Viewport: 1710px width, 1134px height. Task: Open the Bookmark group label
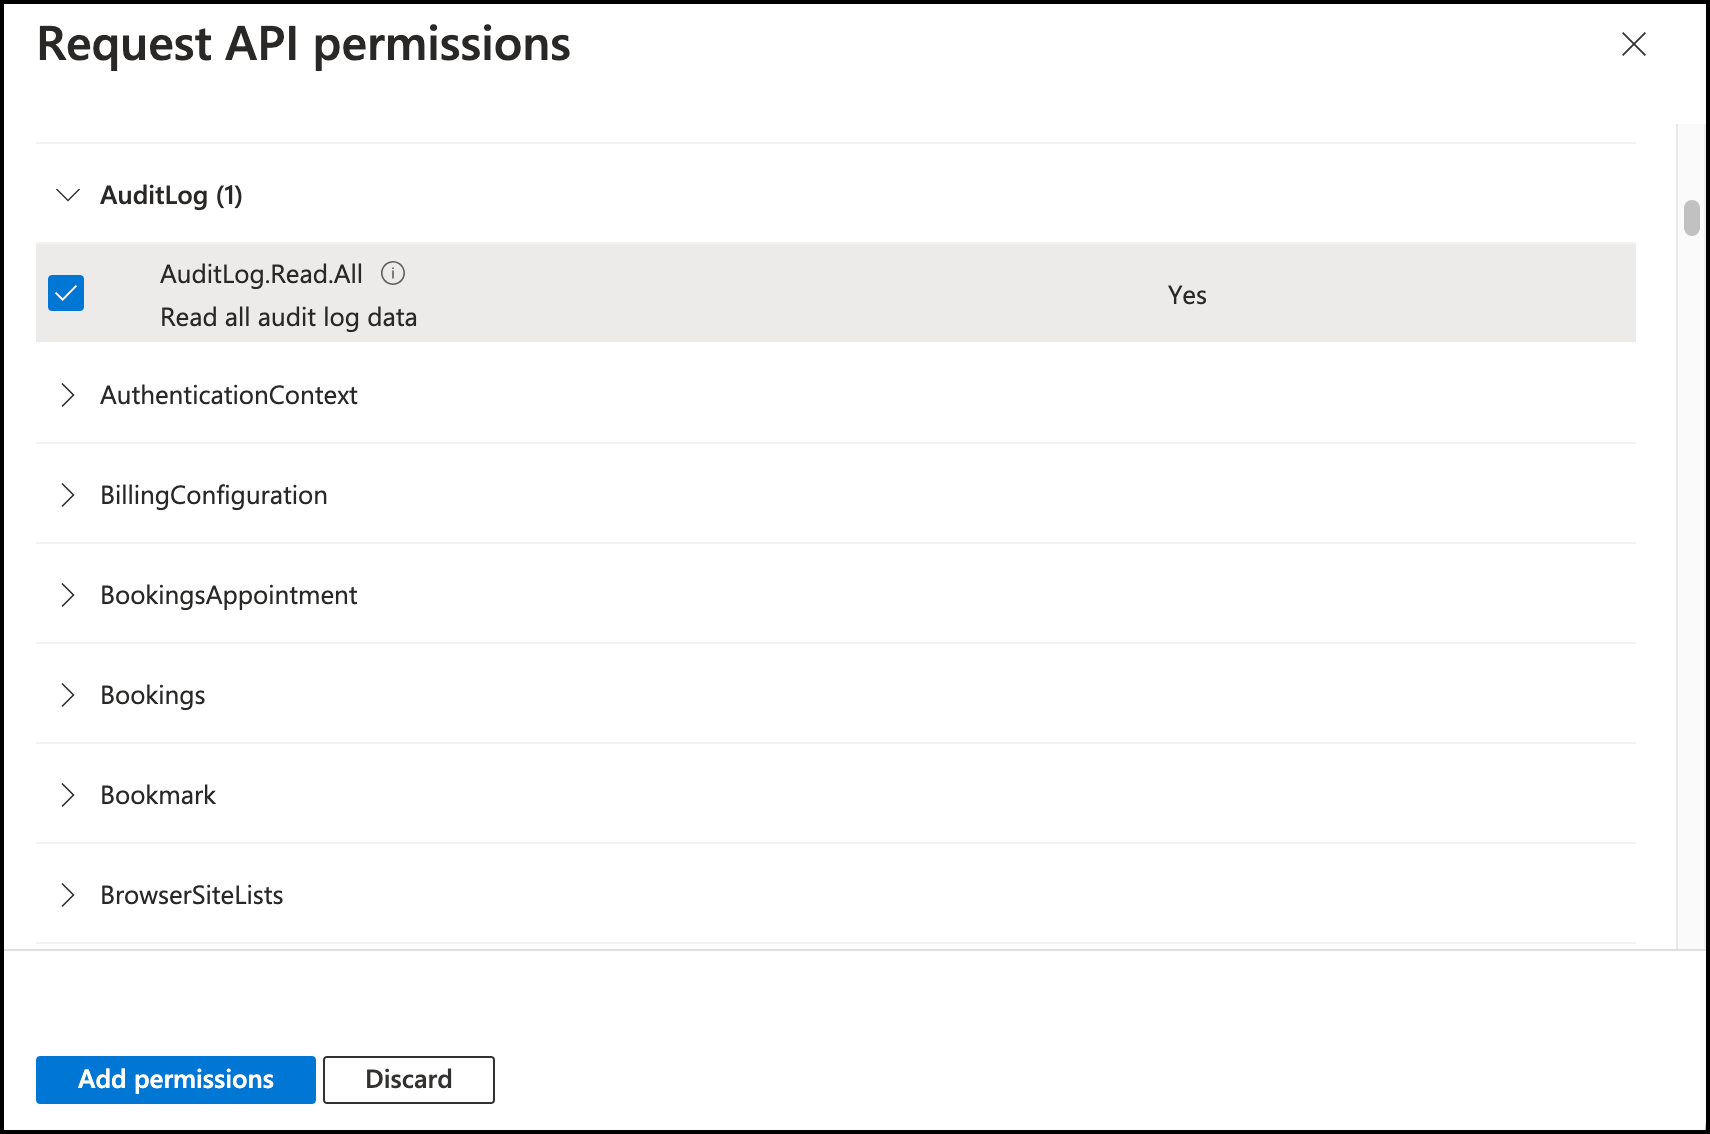(158, 795)
